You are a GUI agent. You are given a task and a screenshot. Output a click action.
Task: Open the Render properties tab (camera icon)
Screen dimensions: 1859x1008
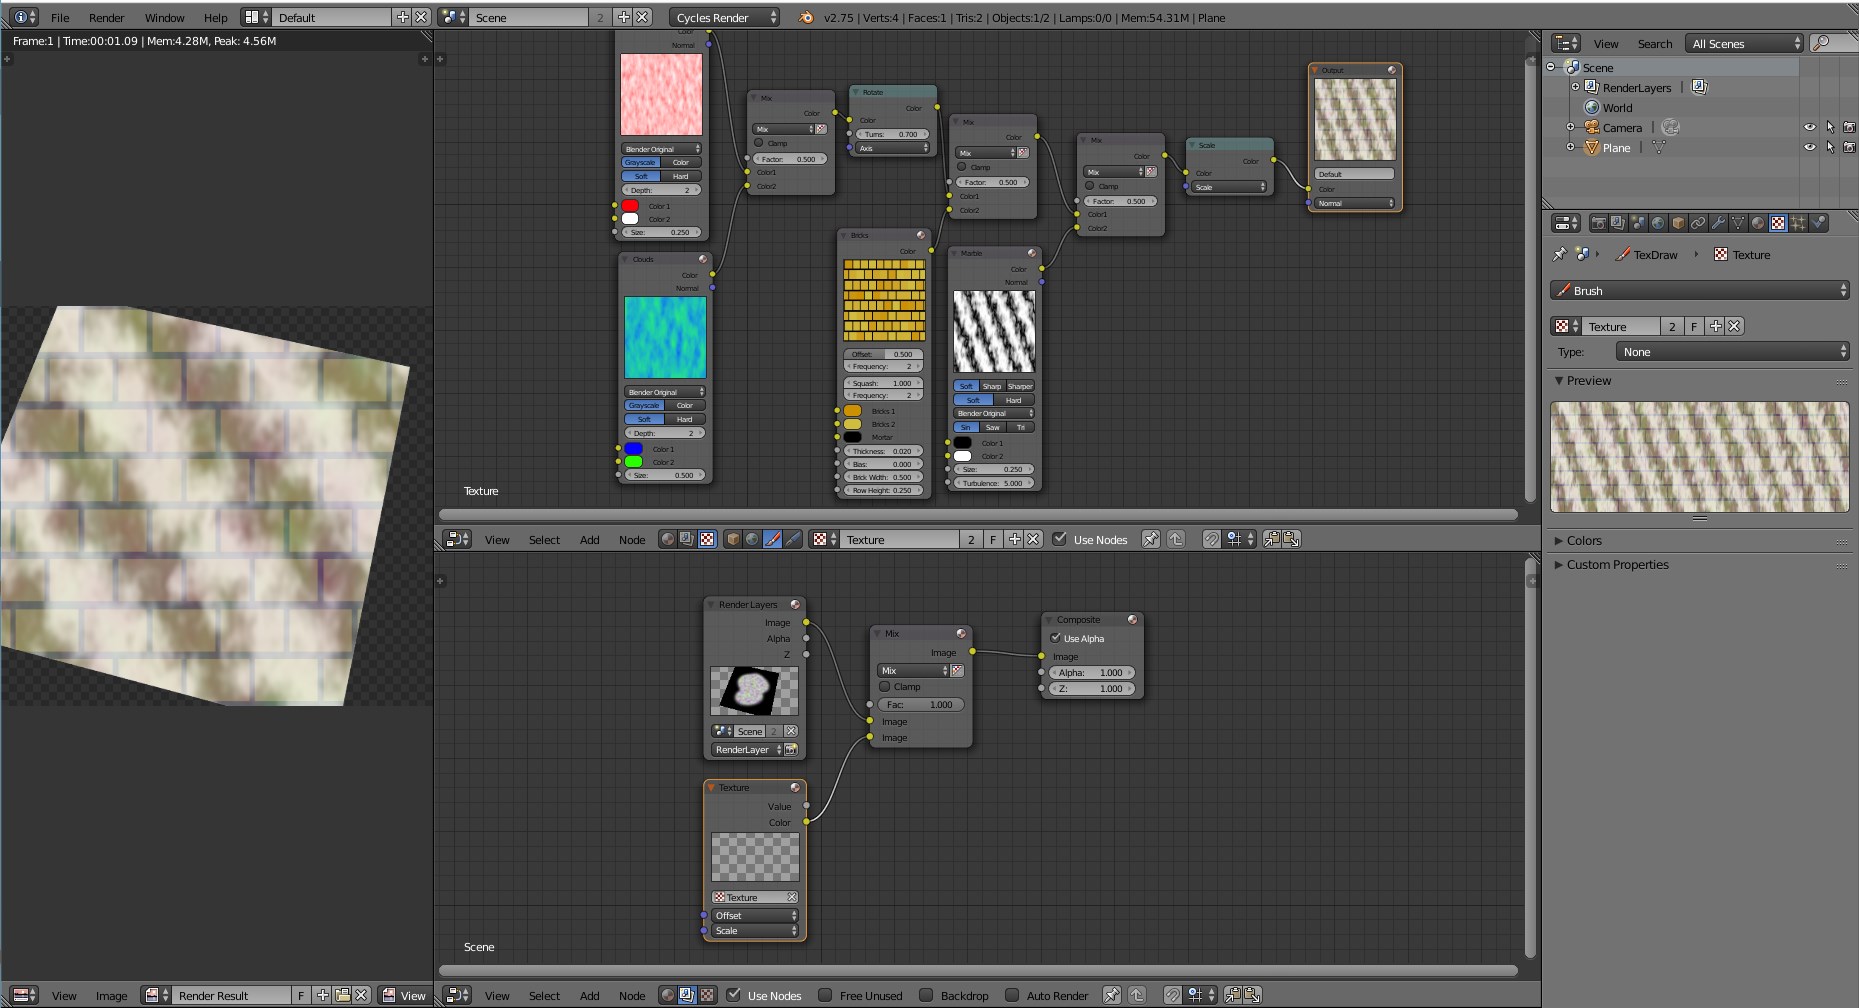[x=1599, y=223]
